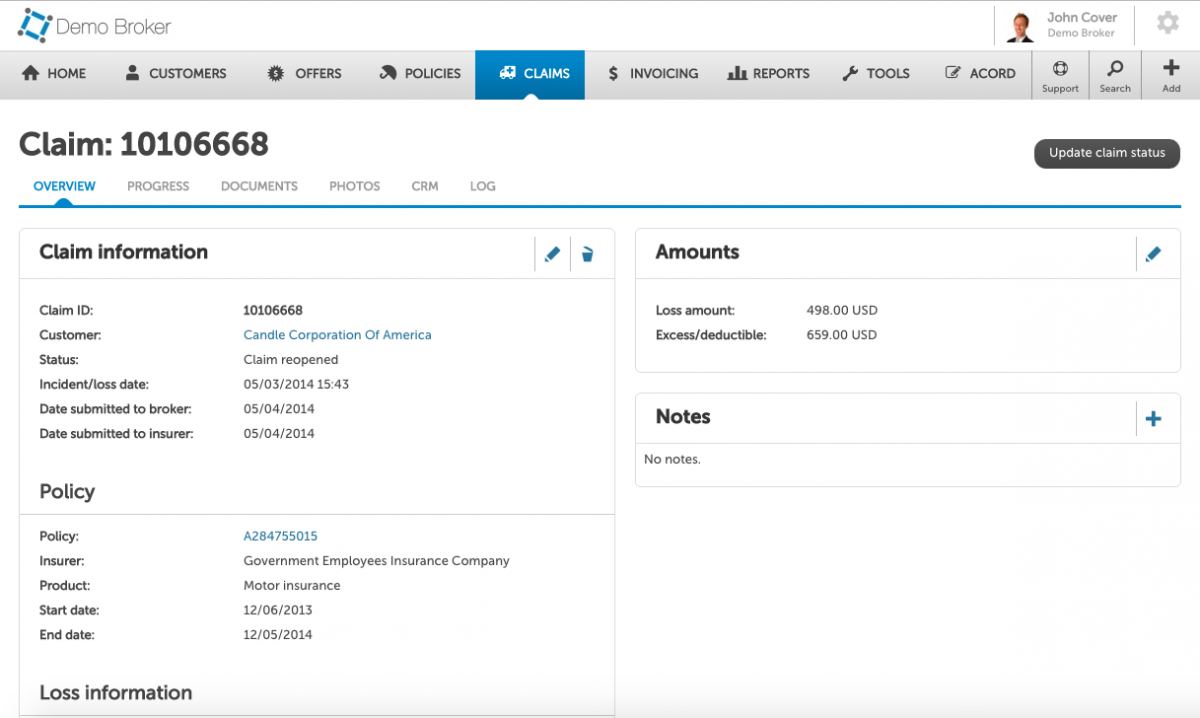Image resolution: width=1200 pixels, height=718 pixels.
Task: Click the delete trash icon on Claim information
Action: 587,253
